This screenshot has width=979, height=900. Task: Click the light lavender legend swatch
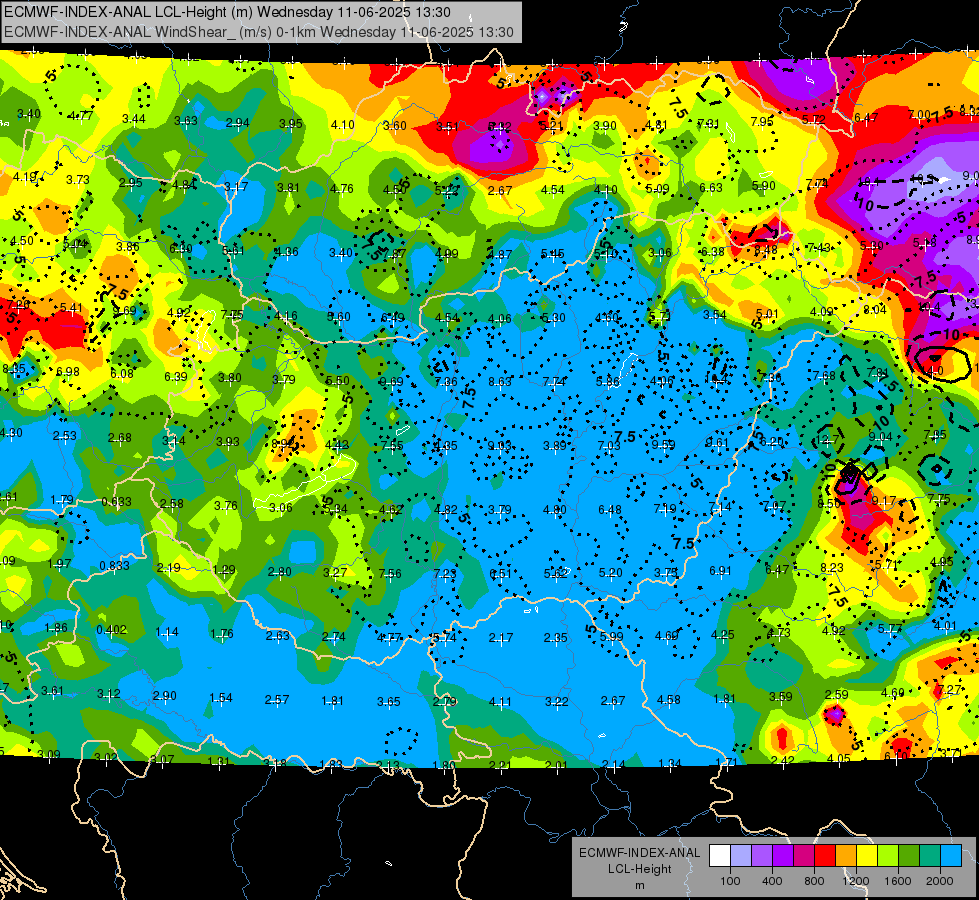(x=741, y=856)
